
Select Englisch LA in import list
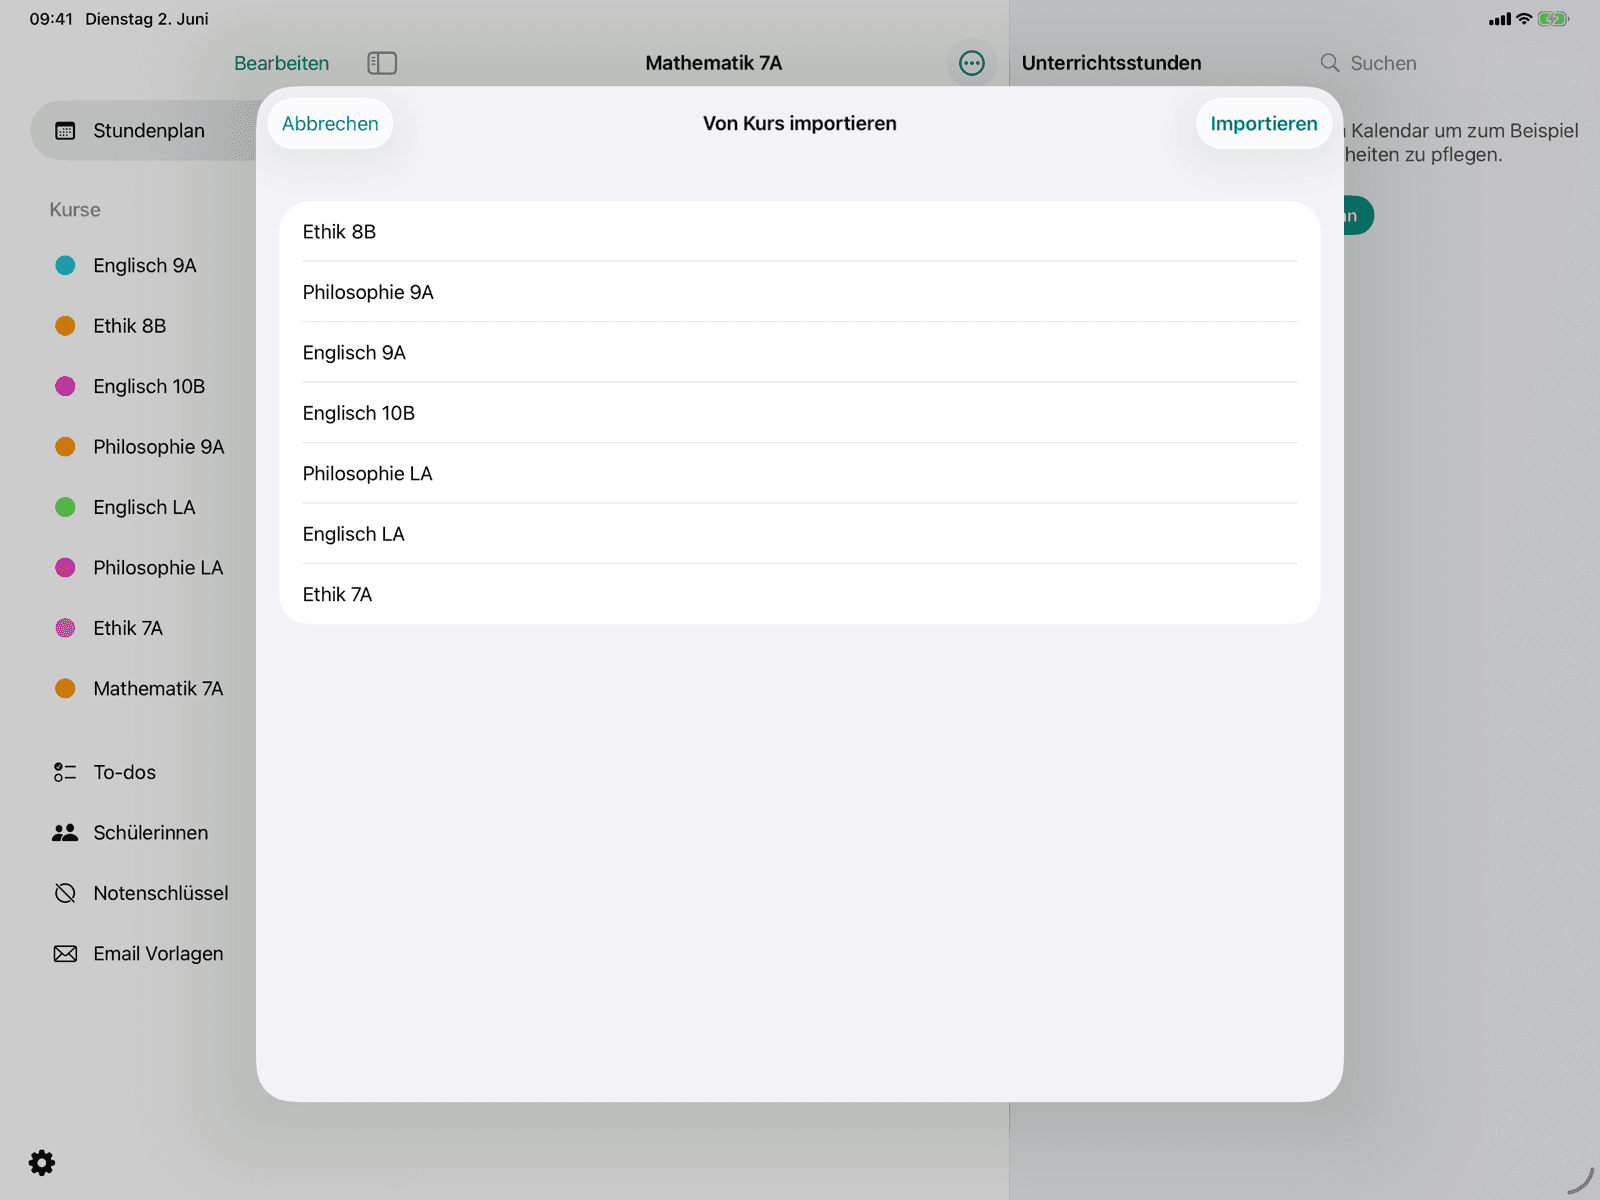[800, 534]
